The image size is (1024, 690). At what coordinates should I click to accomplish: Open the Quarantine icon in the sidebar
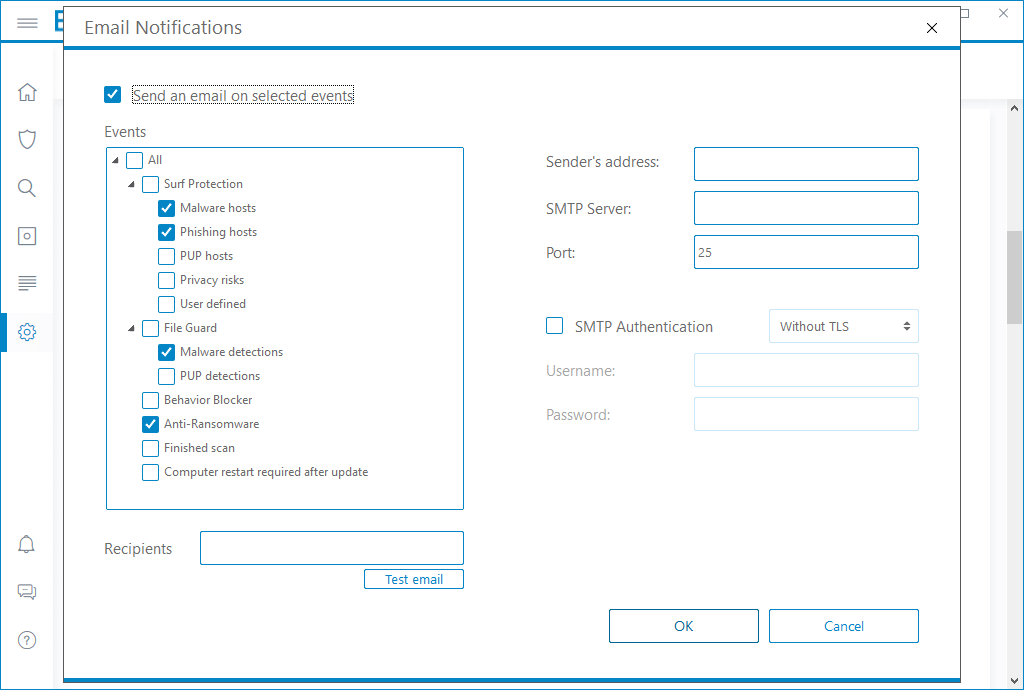pyautogui.click(x=27, y=235)
